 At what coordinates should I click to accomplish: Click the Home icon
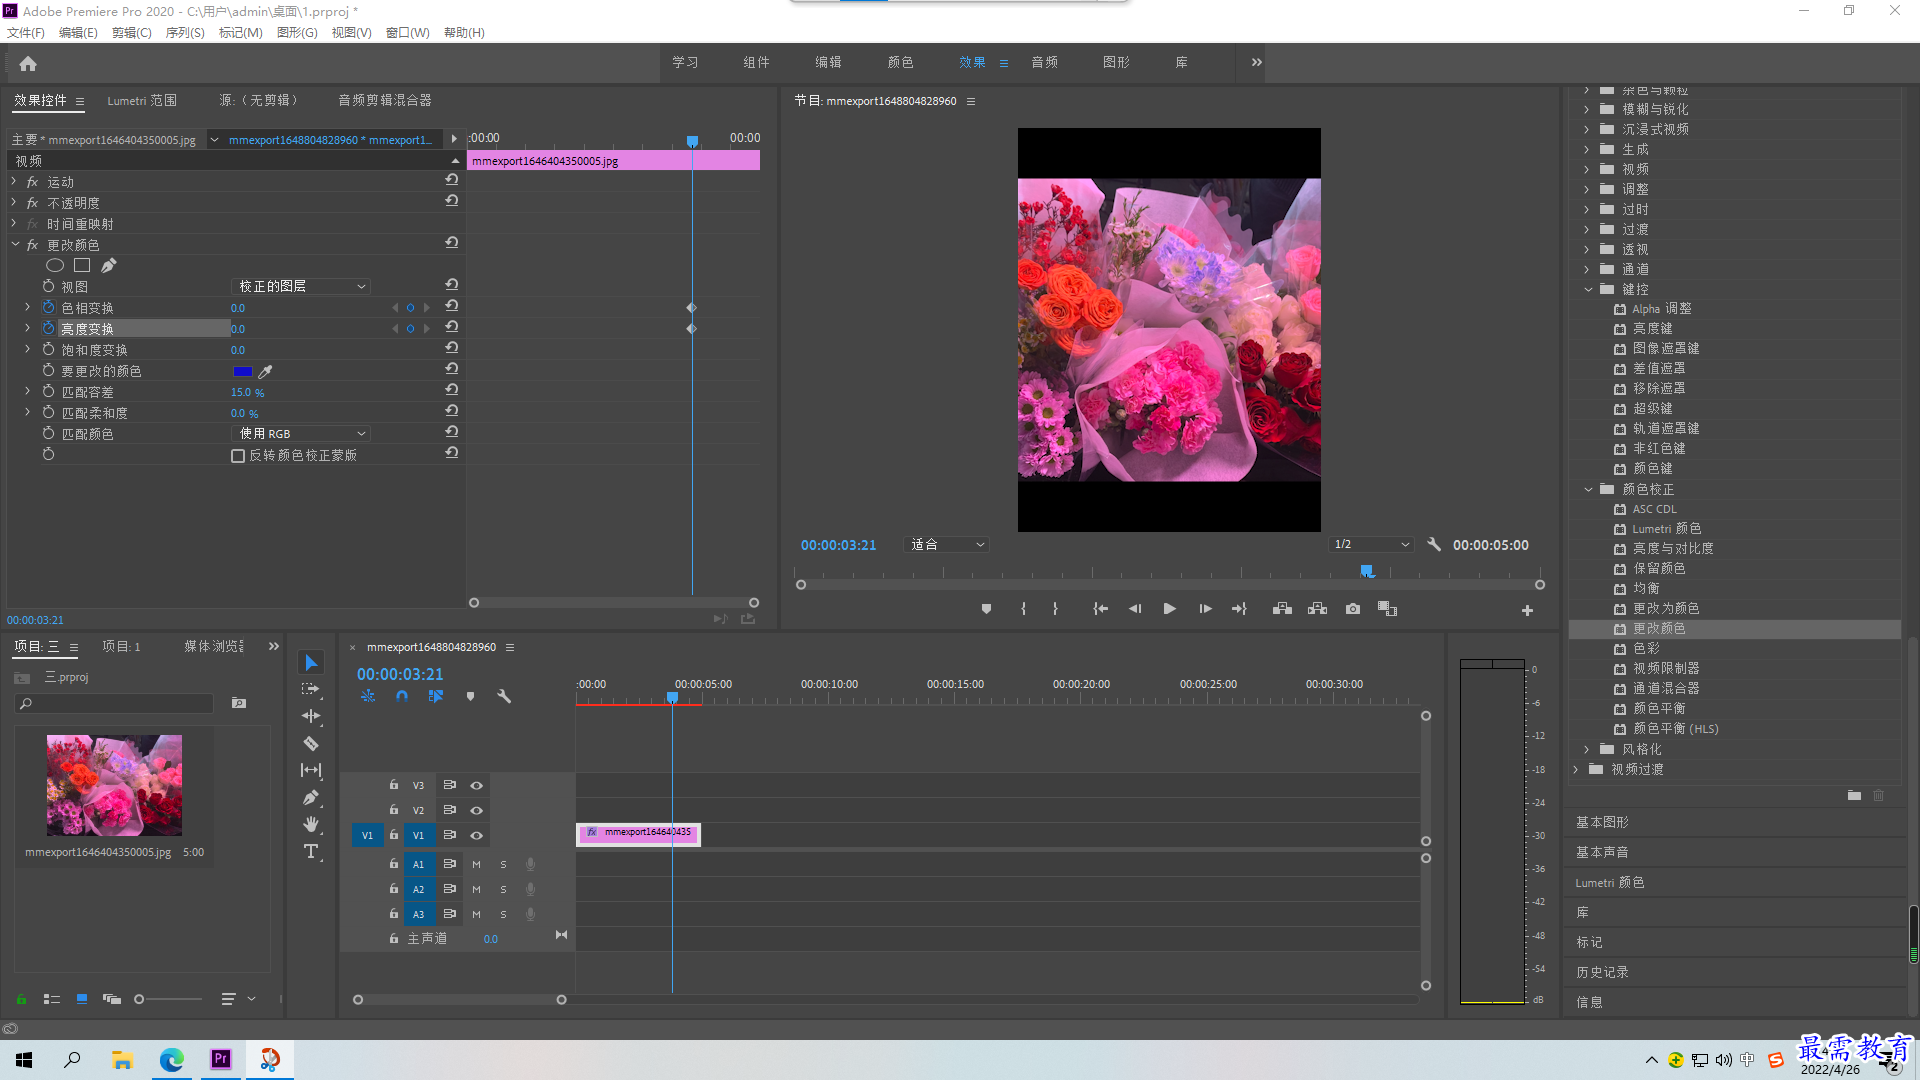pyautogui.click(x=28, y=63)
